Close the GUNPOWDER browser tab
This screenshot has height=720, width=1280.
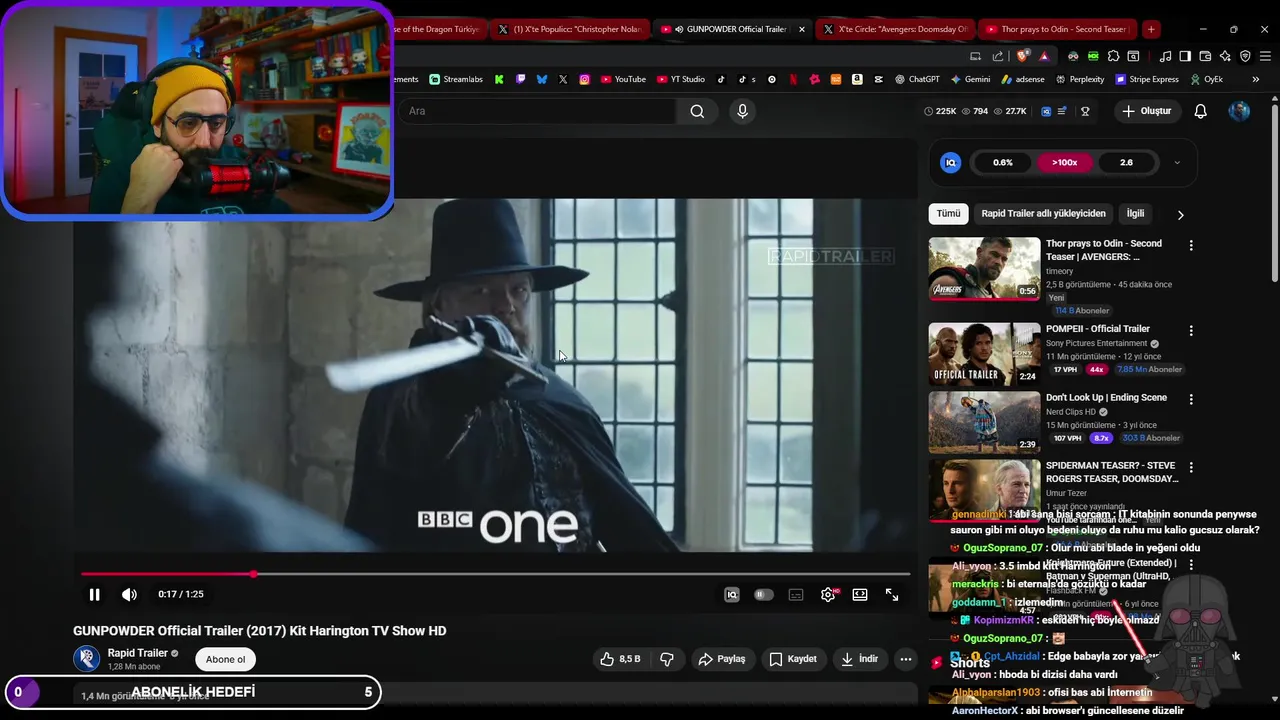pos(802,29)
